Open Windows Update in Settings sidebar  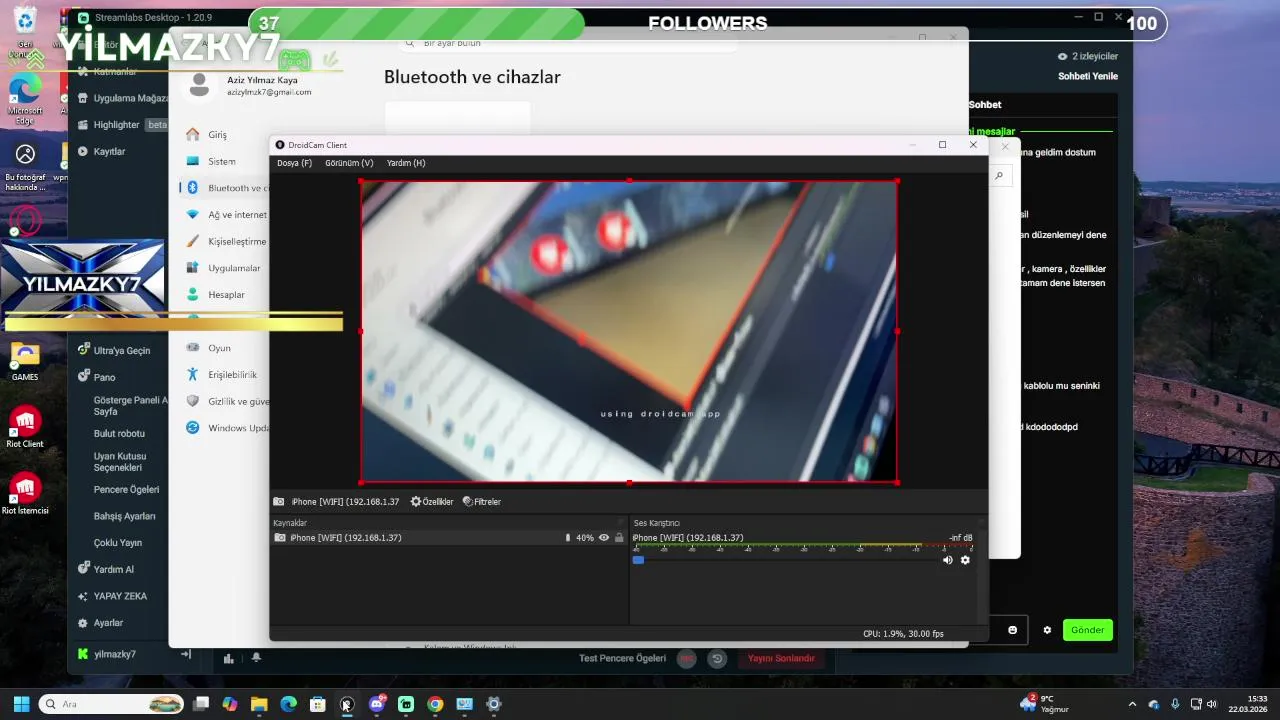[x=226, y=428]
